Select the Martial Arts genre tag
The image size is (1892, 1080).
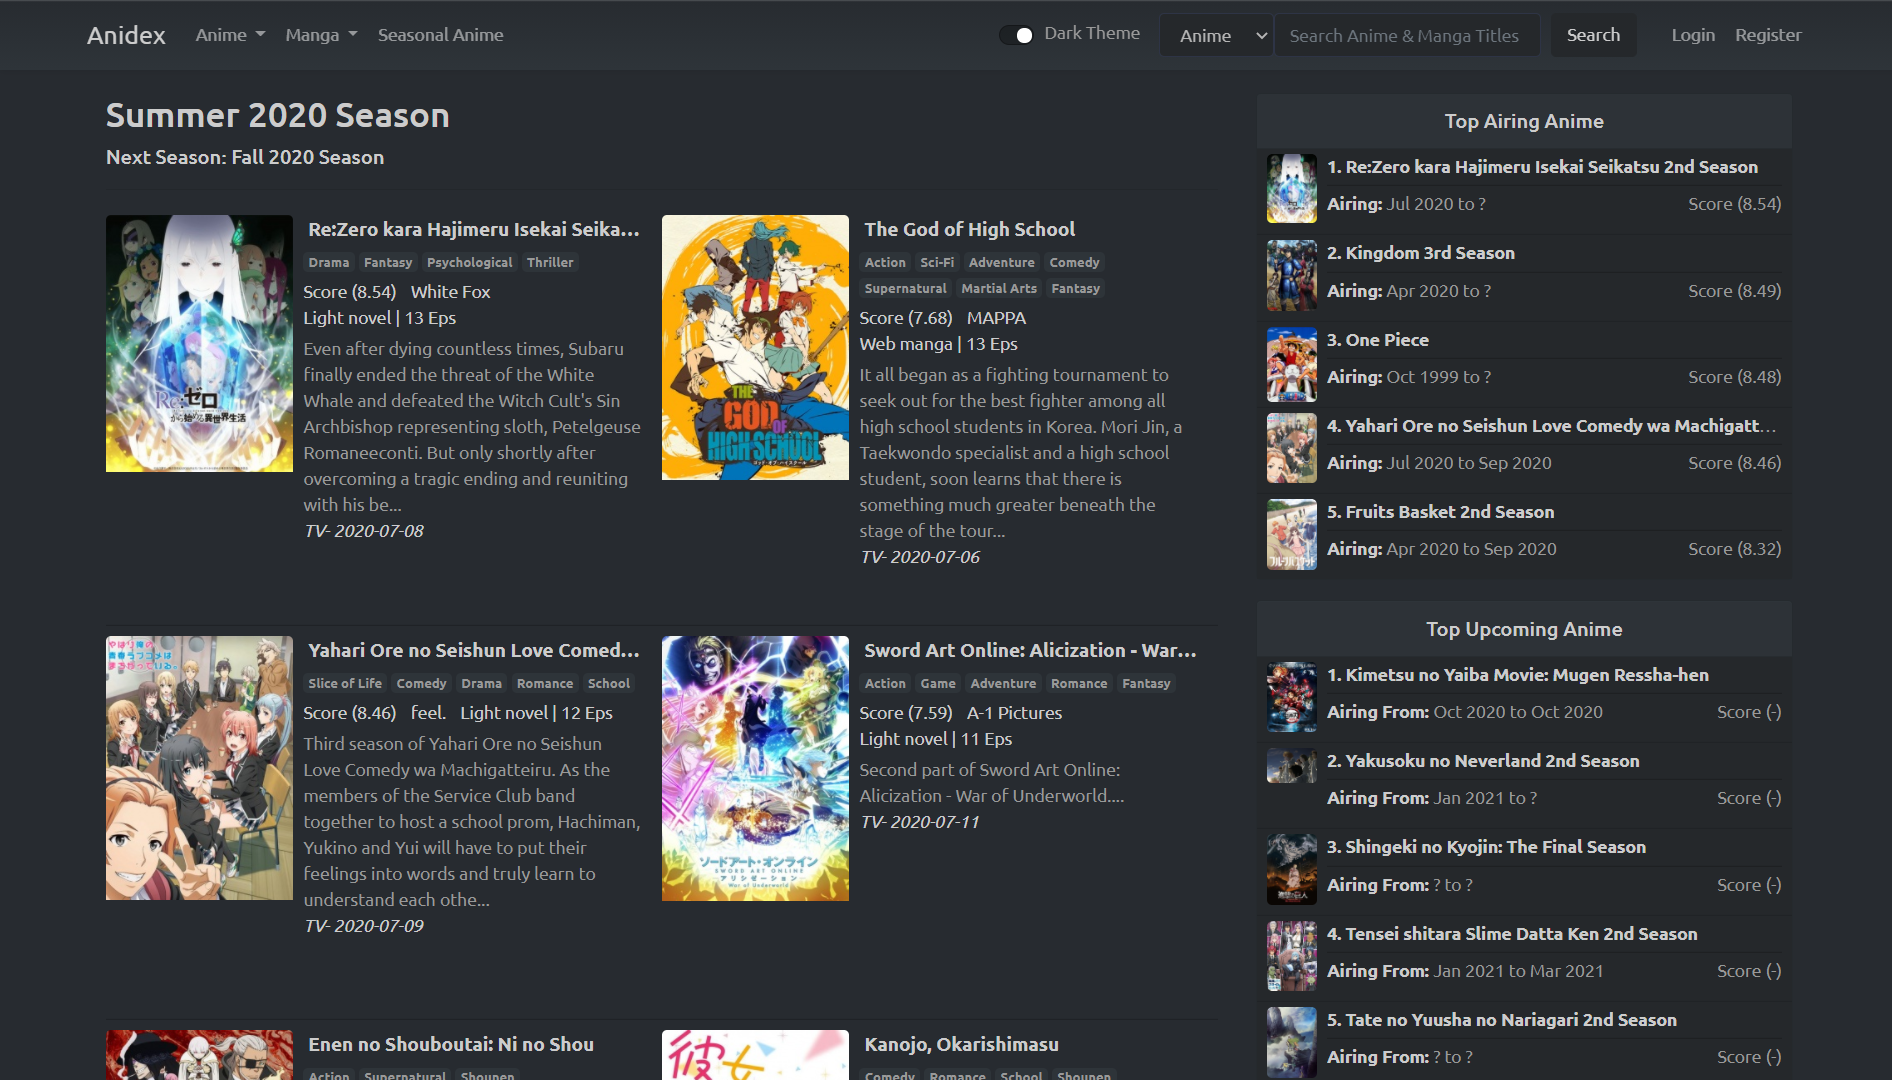[999, 288]
